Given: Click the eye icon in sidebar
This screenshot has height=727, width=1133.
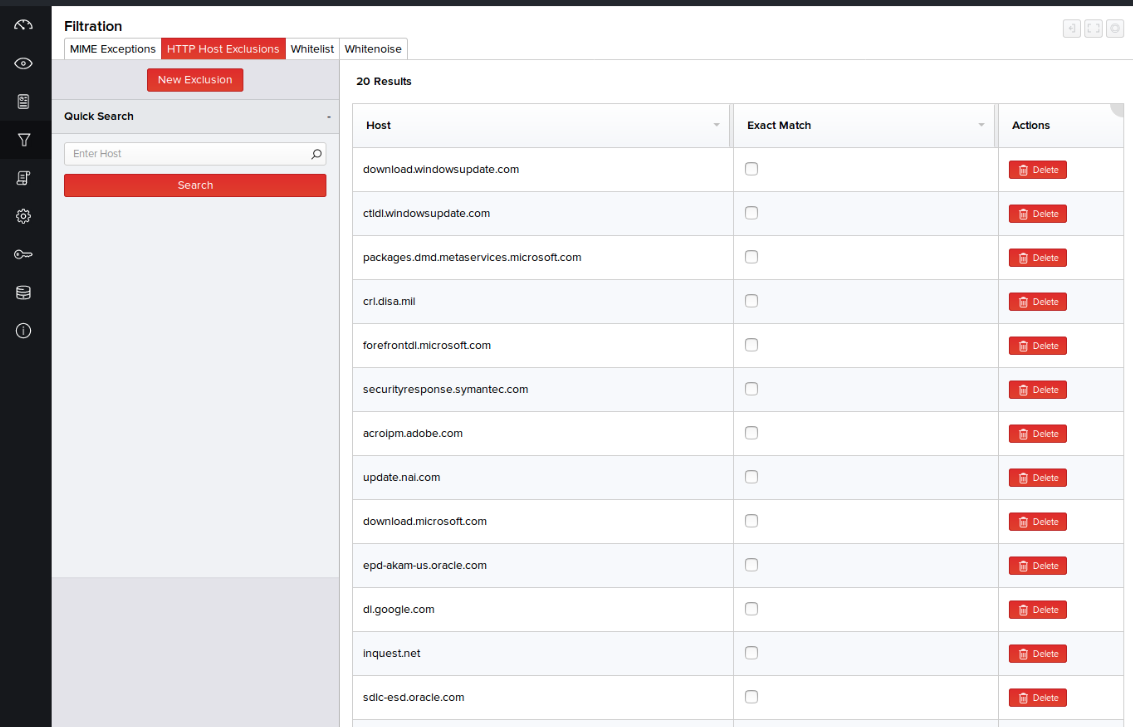Looking at the screenshot, I should click(x=24, y=63).
